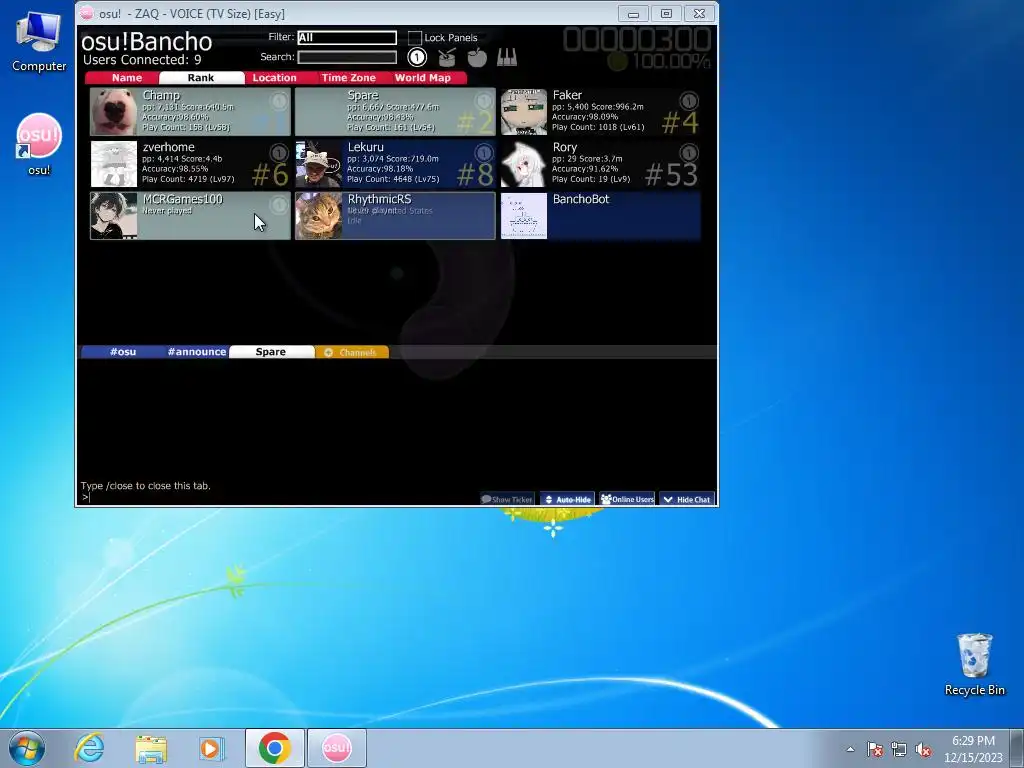Click Champ's dog avatar
This screenshot has height=768, width=1024.
point(114,112)
